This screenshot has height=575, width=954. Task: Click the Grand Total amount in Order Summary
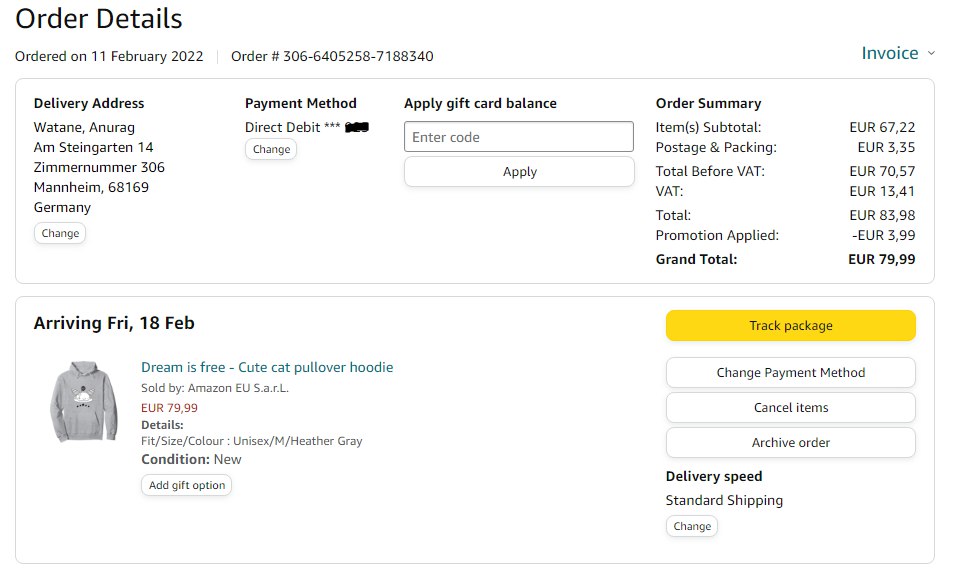pyautogui.click(x=881, y=259)
